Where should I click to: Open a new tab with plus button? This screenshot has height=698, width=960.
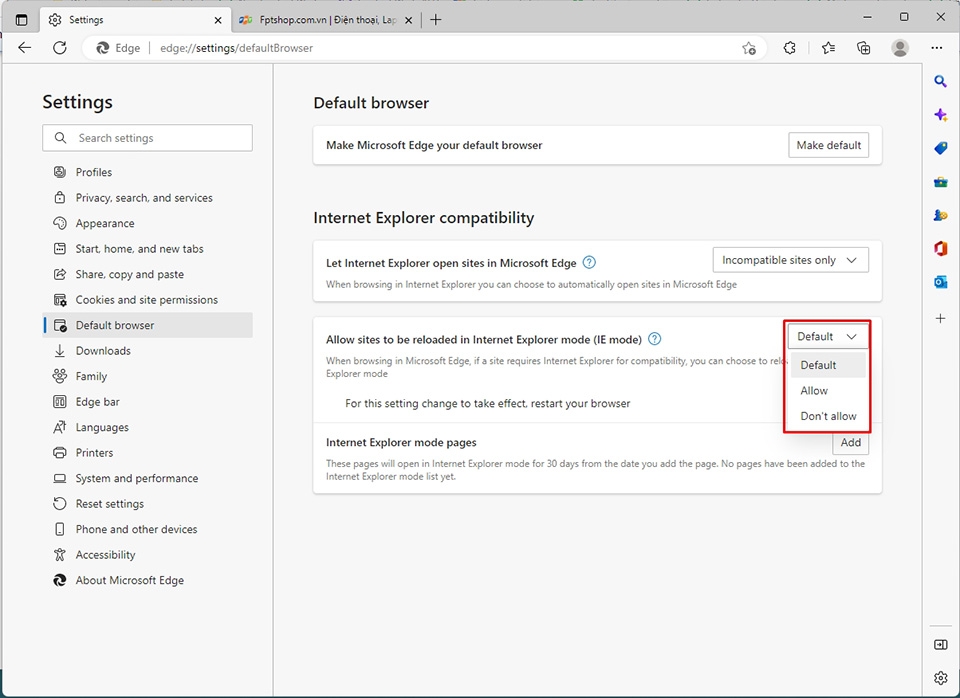[x=435, y=20]
